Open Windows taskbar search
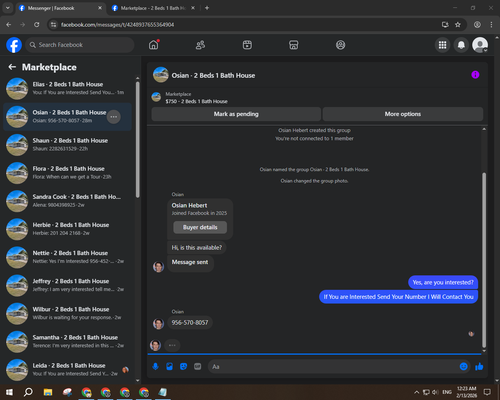Viewport: 500px width, 400px height. pyautogui.click(x=28, y=392)
